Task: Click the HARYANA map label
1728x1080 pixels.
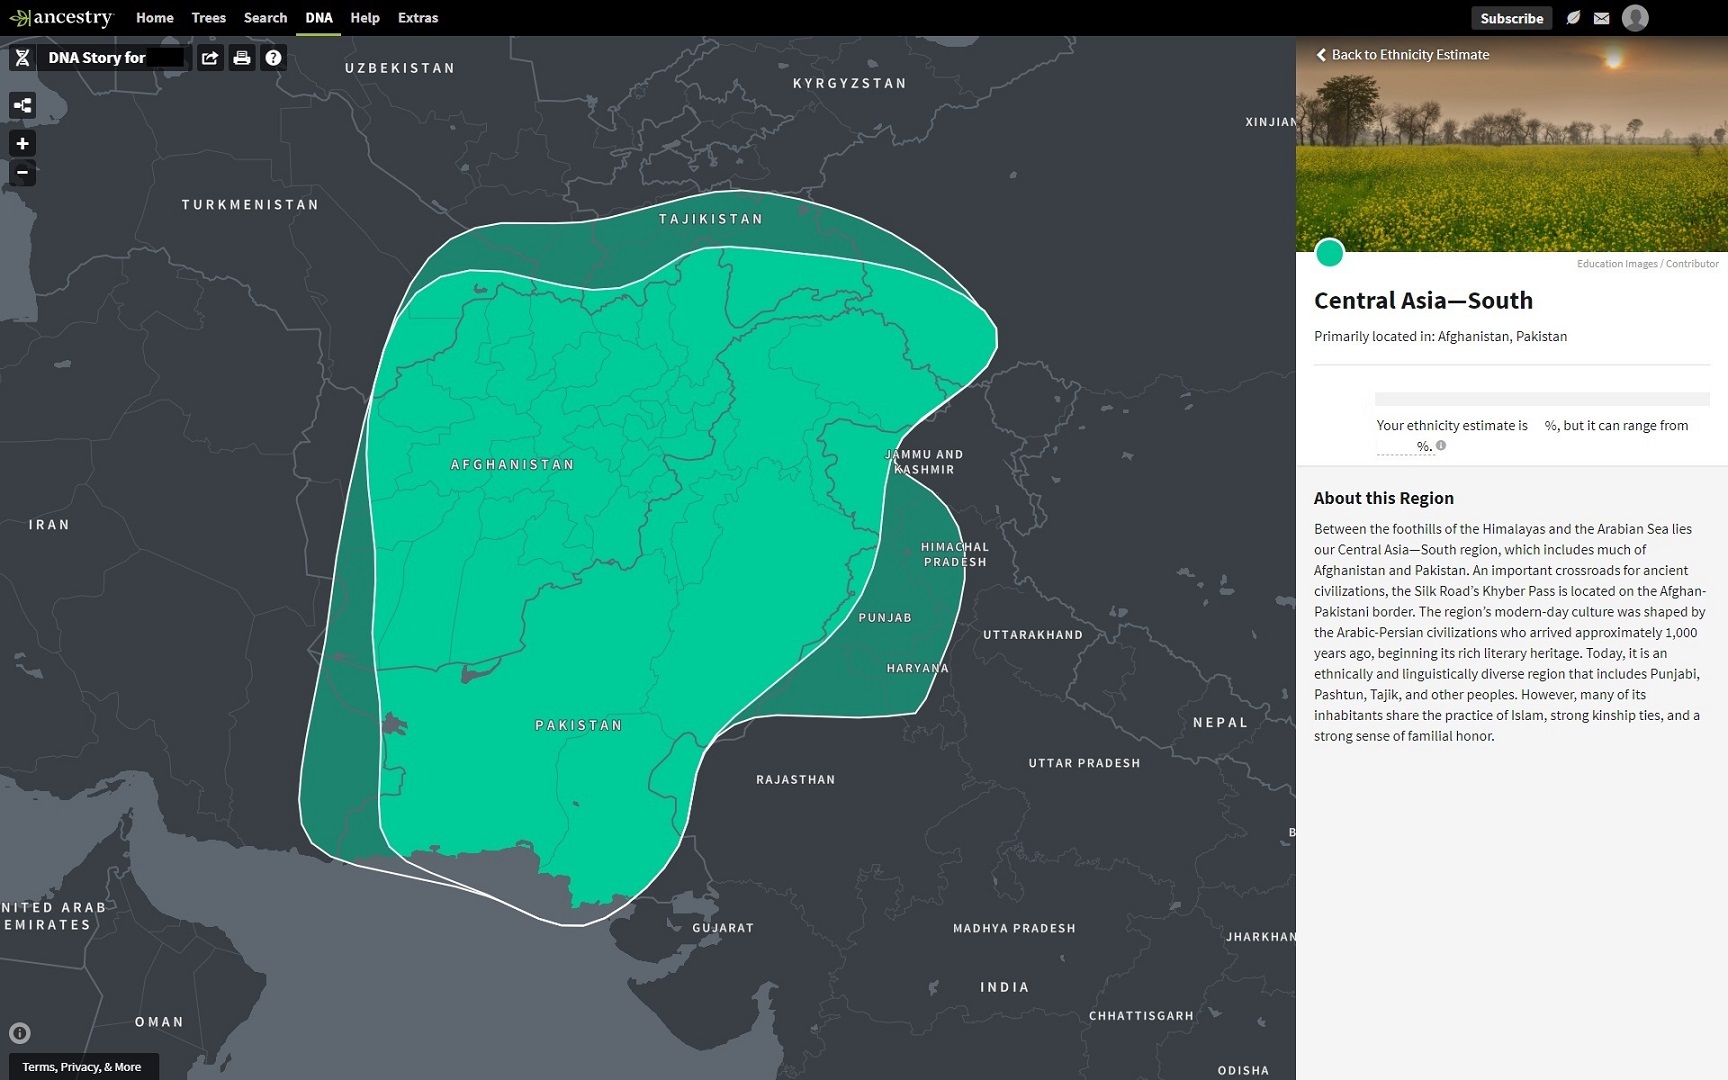Action: [917, 668]
